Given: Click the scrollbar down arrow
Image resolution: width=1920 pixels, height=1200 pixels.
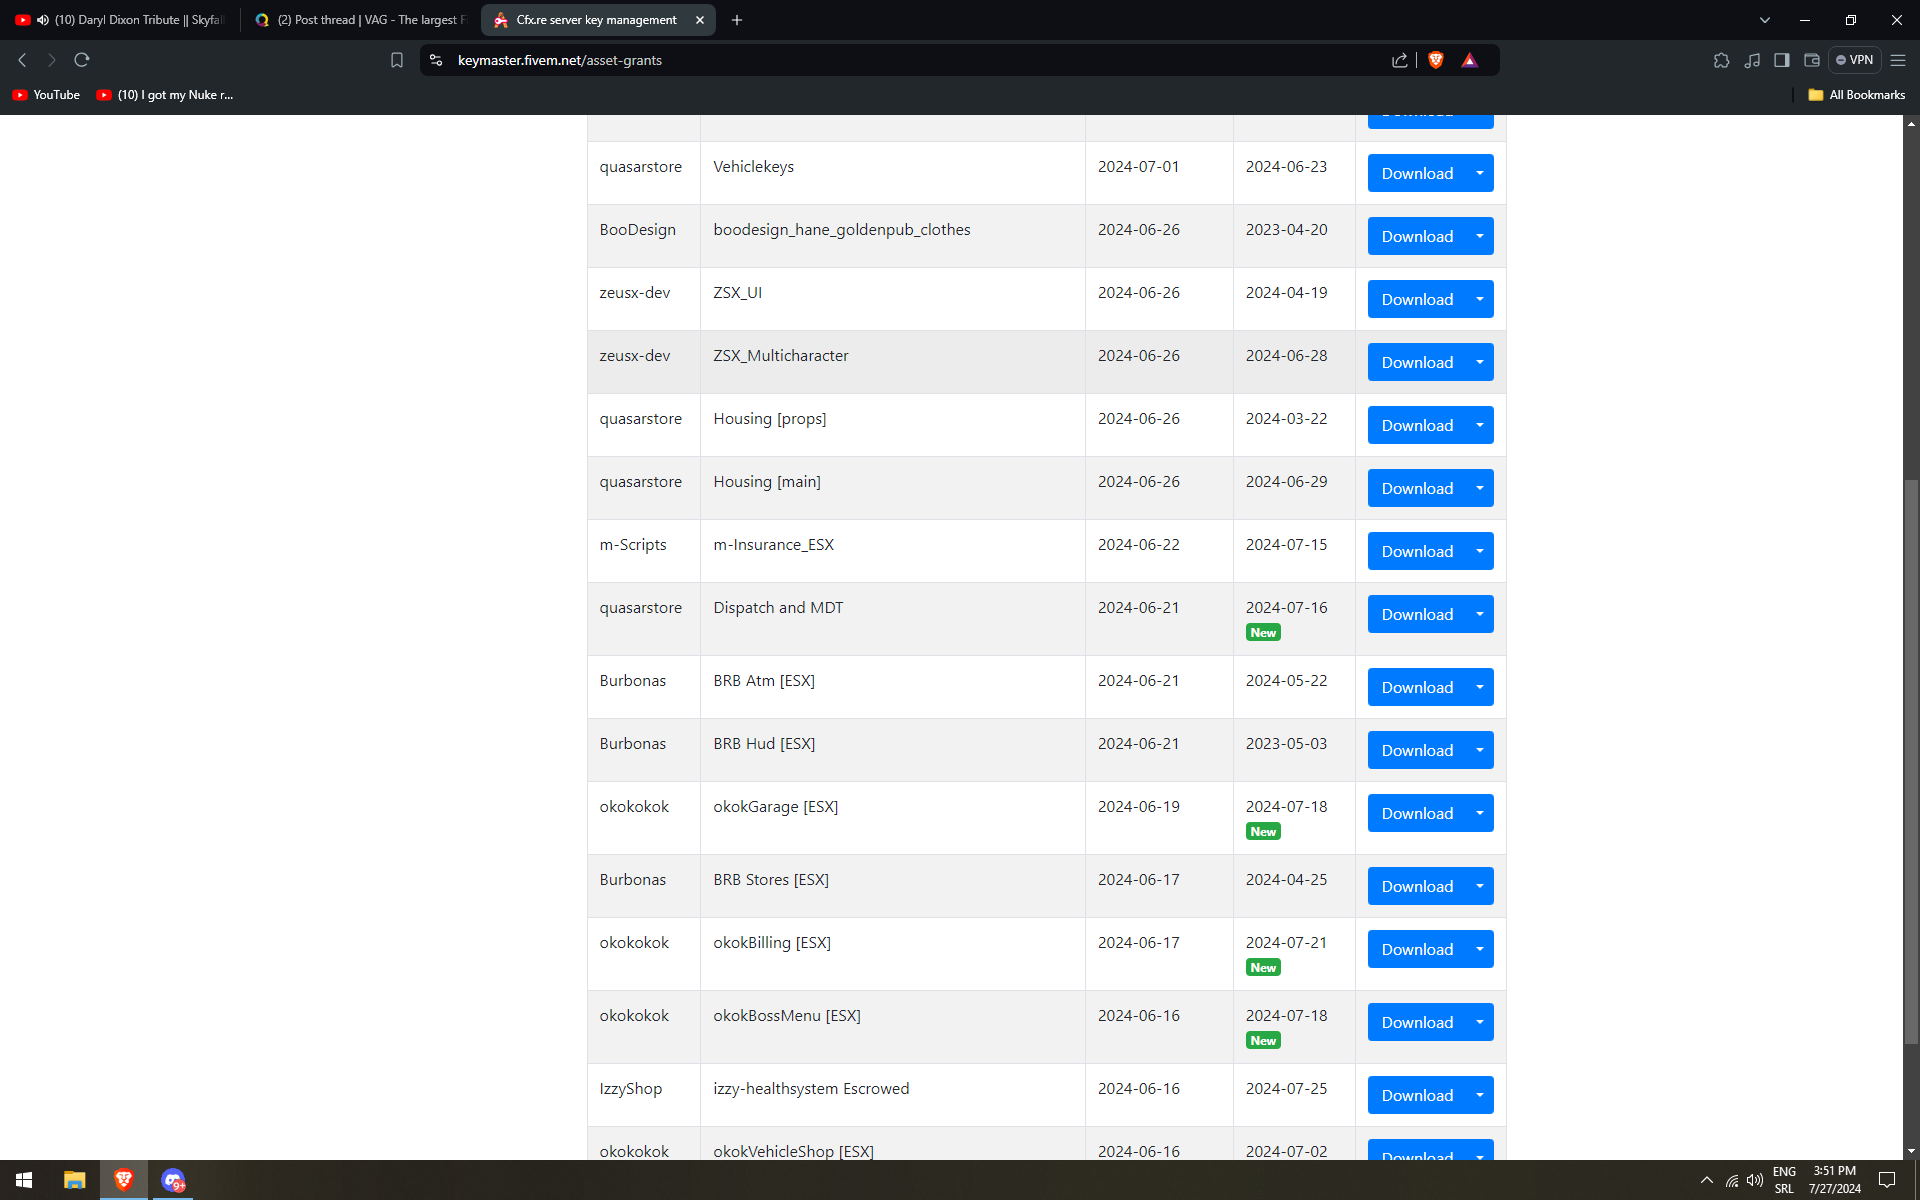Looking at the screenshot, I should (x=1911, y=1151).
